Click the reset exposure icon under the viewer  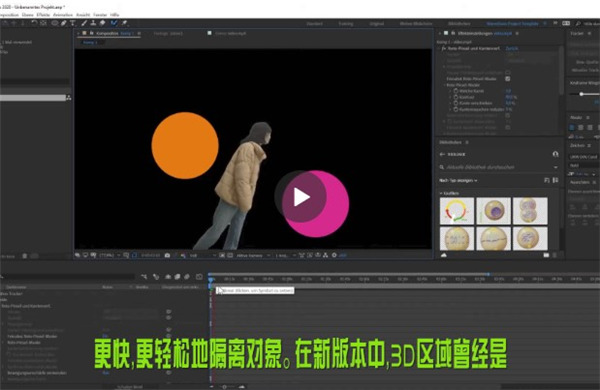(x=334, y=255)
